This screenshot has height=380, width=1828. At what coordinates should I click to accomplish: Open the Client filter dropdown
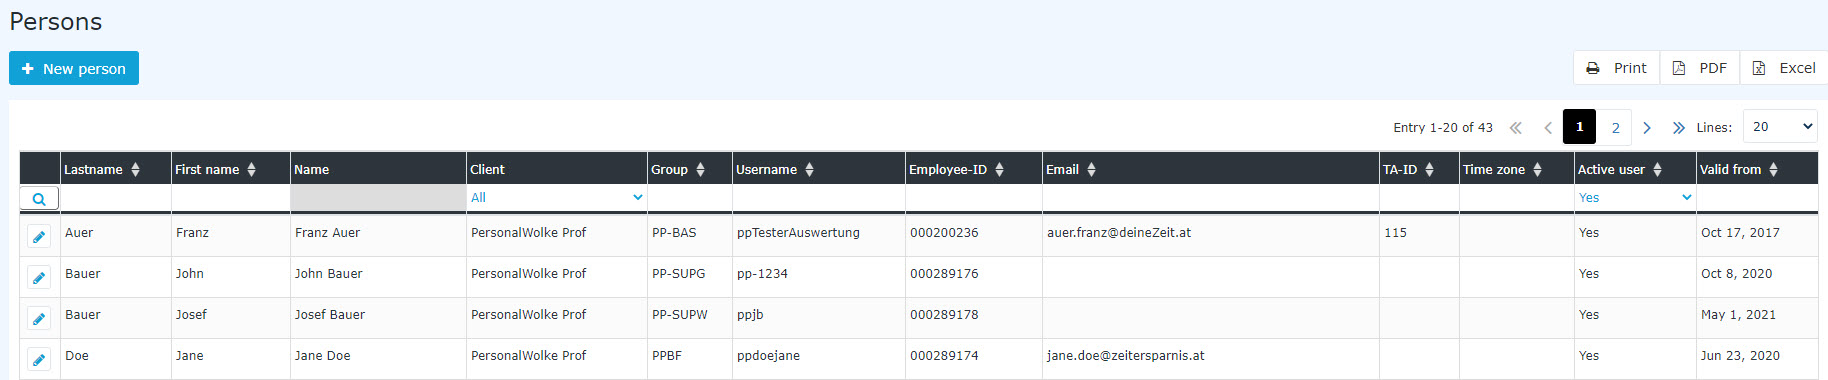point(557,198)
